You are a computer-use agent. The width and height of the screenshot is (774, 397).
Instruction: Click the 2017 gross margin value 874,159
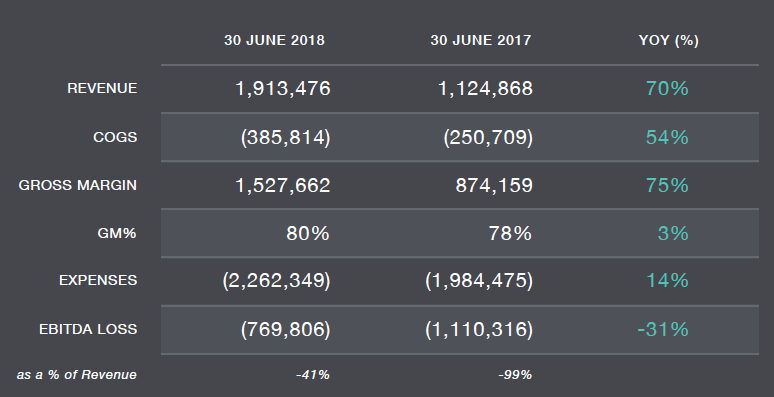[494, 185]
